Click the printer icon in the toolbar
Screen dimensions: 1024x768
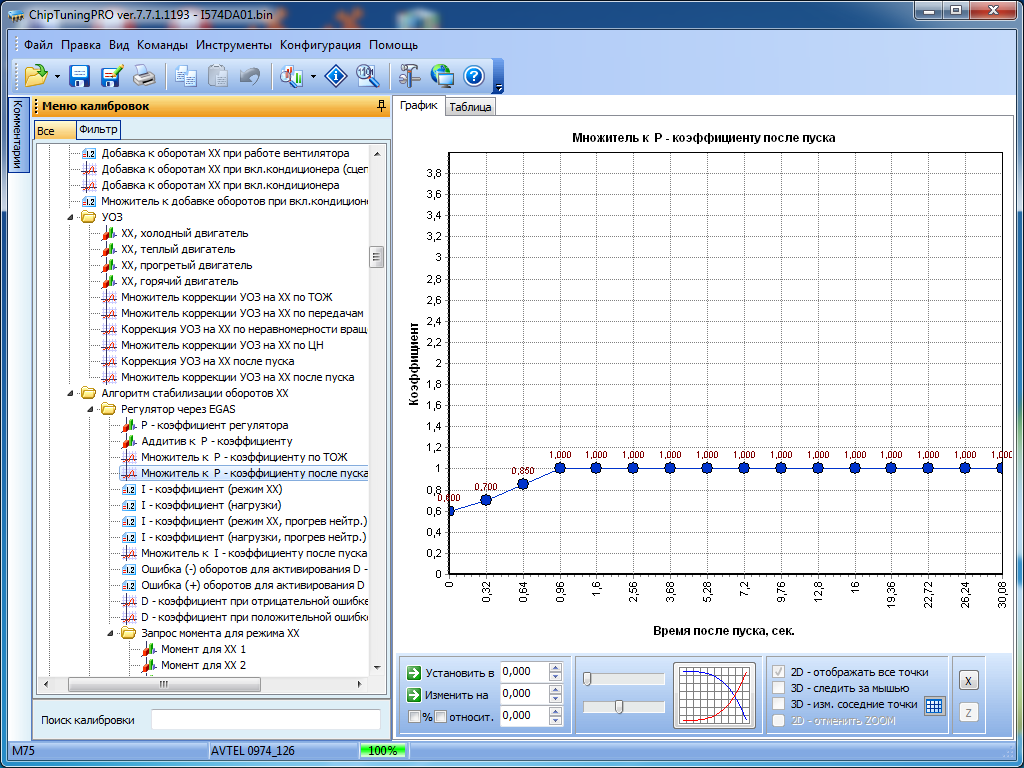tap(144, 75)
